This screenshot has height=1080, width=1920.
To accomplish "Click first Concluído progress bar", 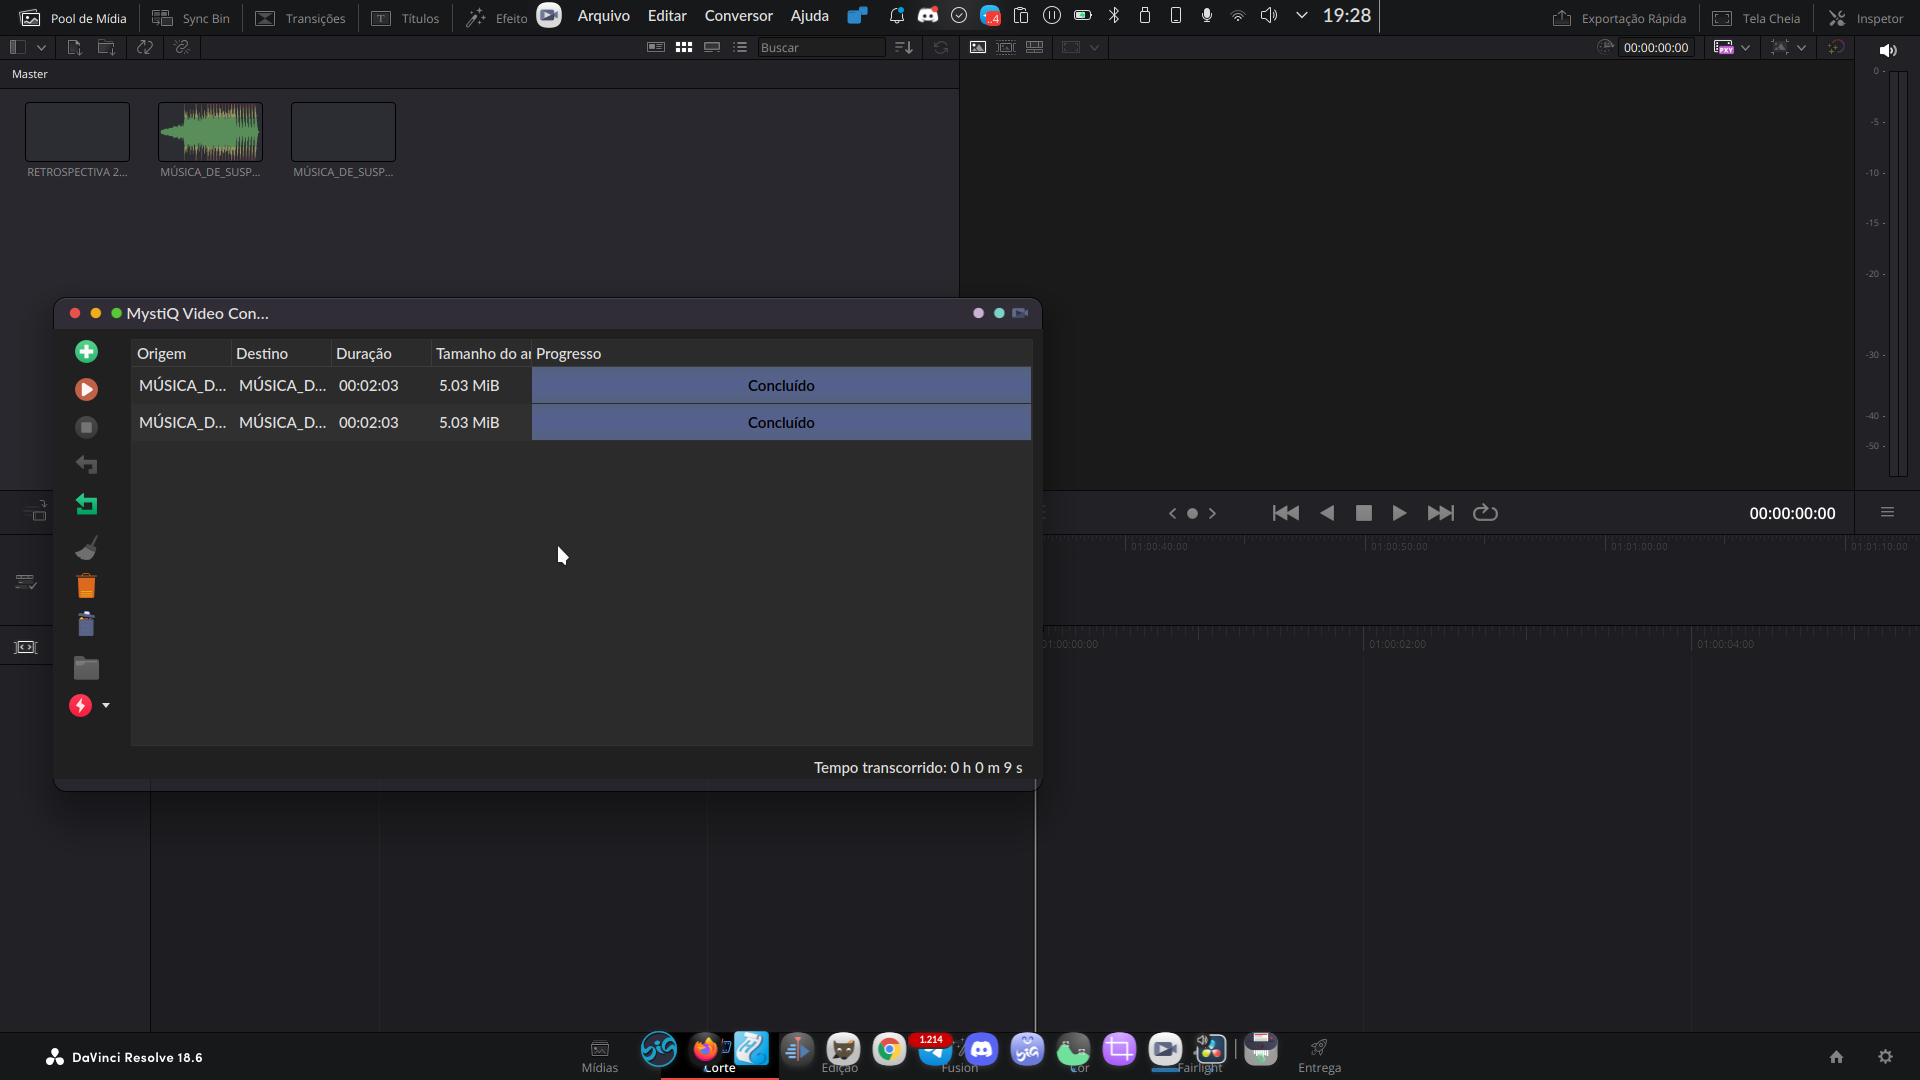I will coord(781,386).
